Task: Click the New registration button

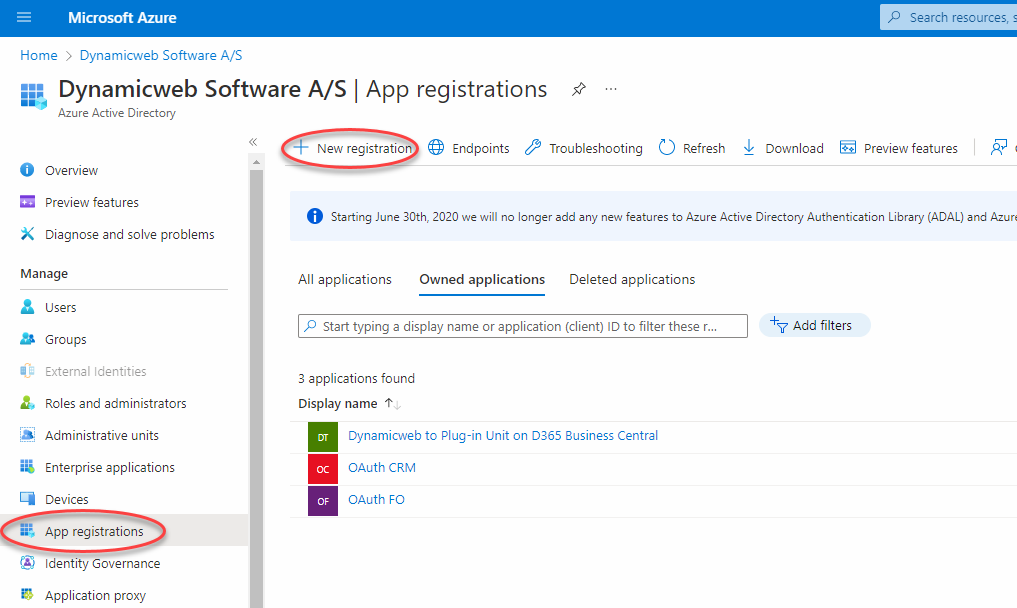Action: coord(352,148)
